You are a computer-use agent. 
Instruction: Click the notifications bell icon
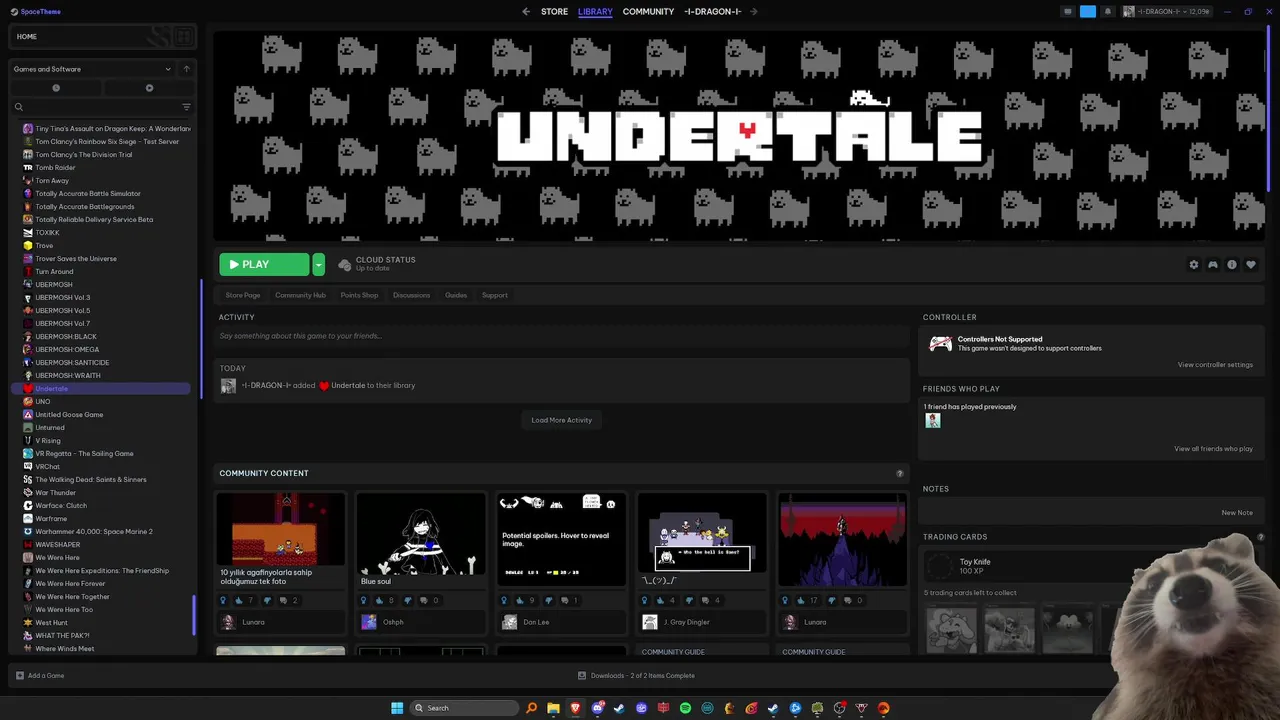tap(1108, 12)
